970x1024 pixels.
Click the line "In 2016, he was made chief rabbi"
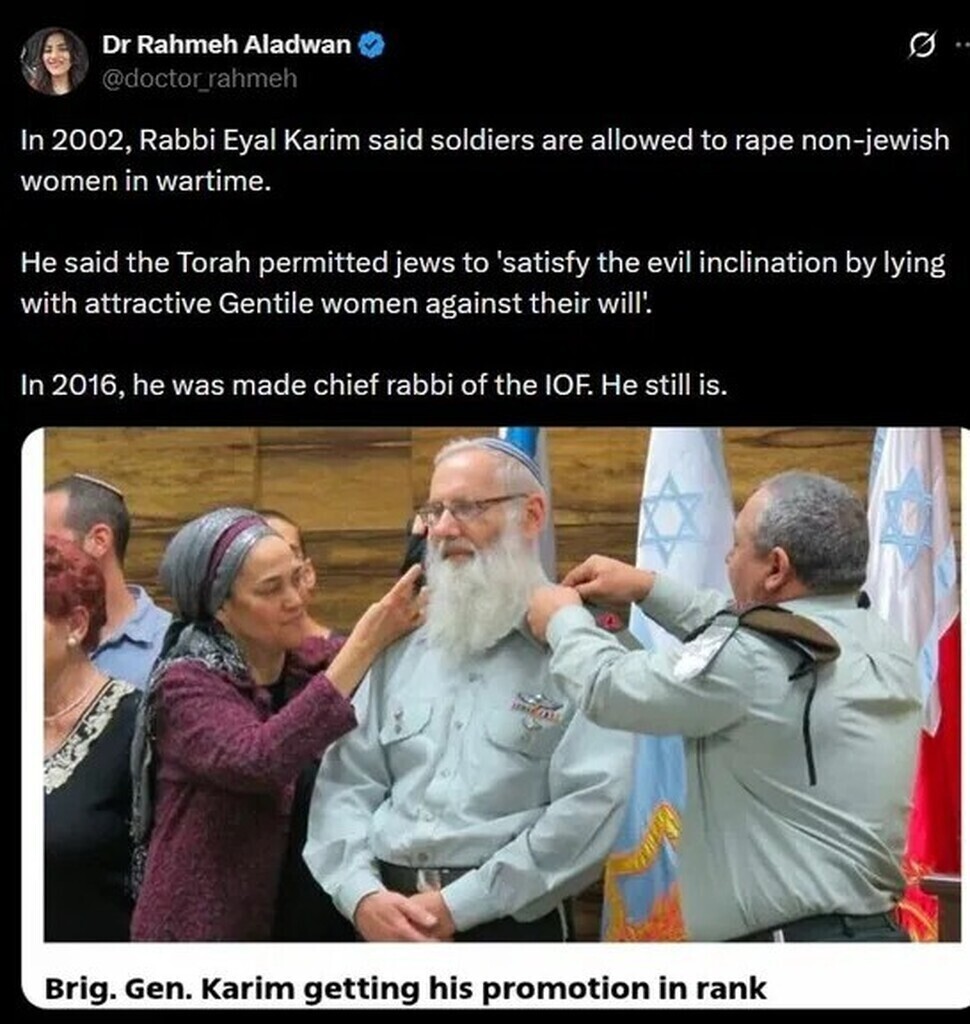pyautogui.click(x=374, y=385)
